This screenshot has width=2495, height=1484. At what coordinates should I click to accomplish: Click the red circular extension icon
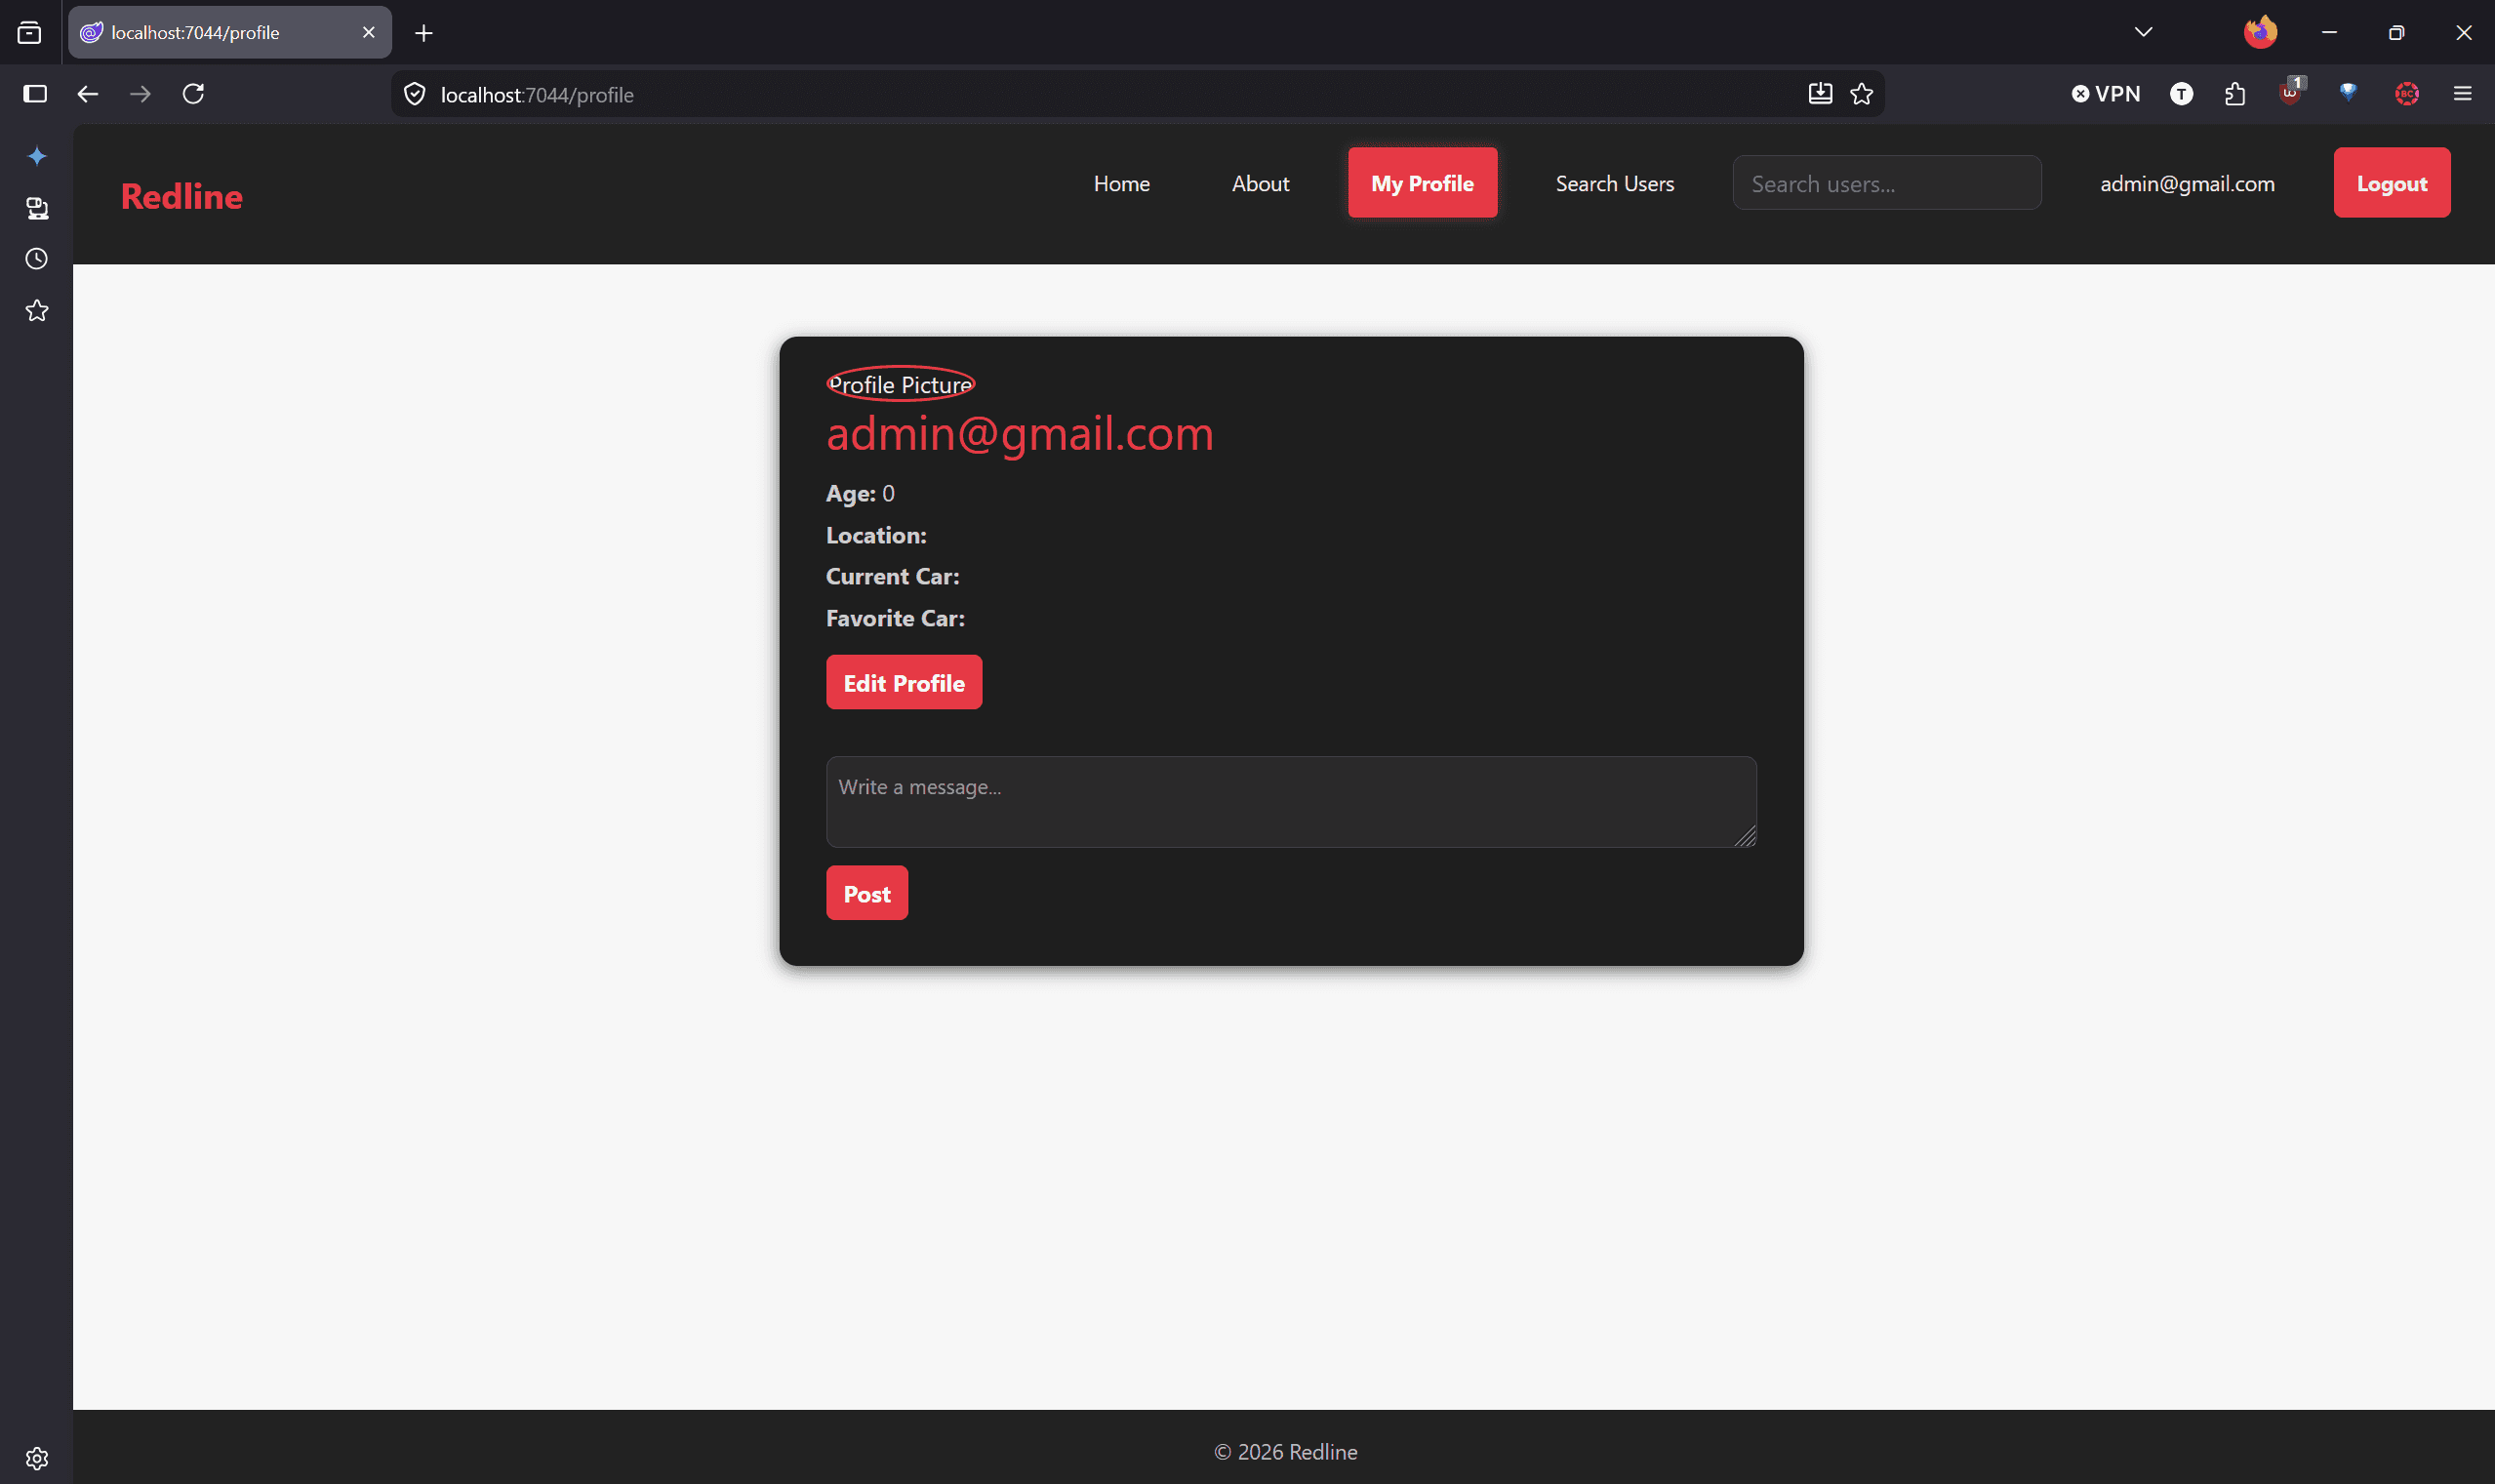[2407, 94]
